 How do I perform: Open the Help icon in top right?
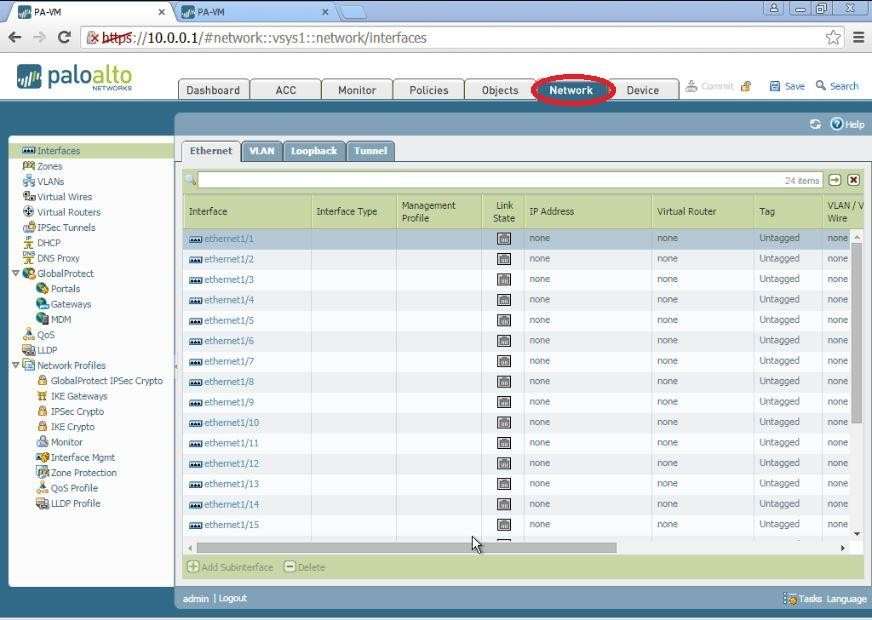(837, 124)
